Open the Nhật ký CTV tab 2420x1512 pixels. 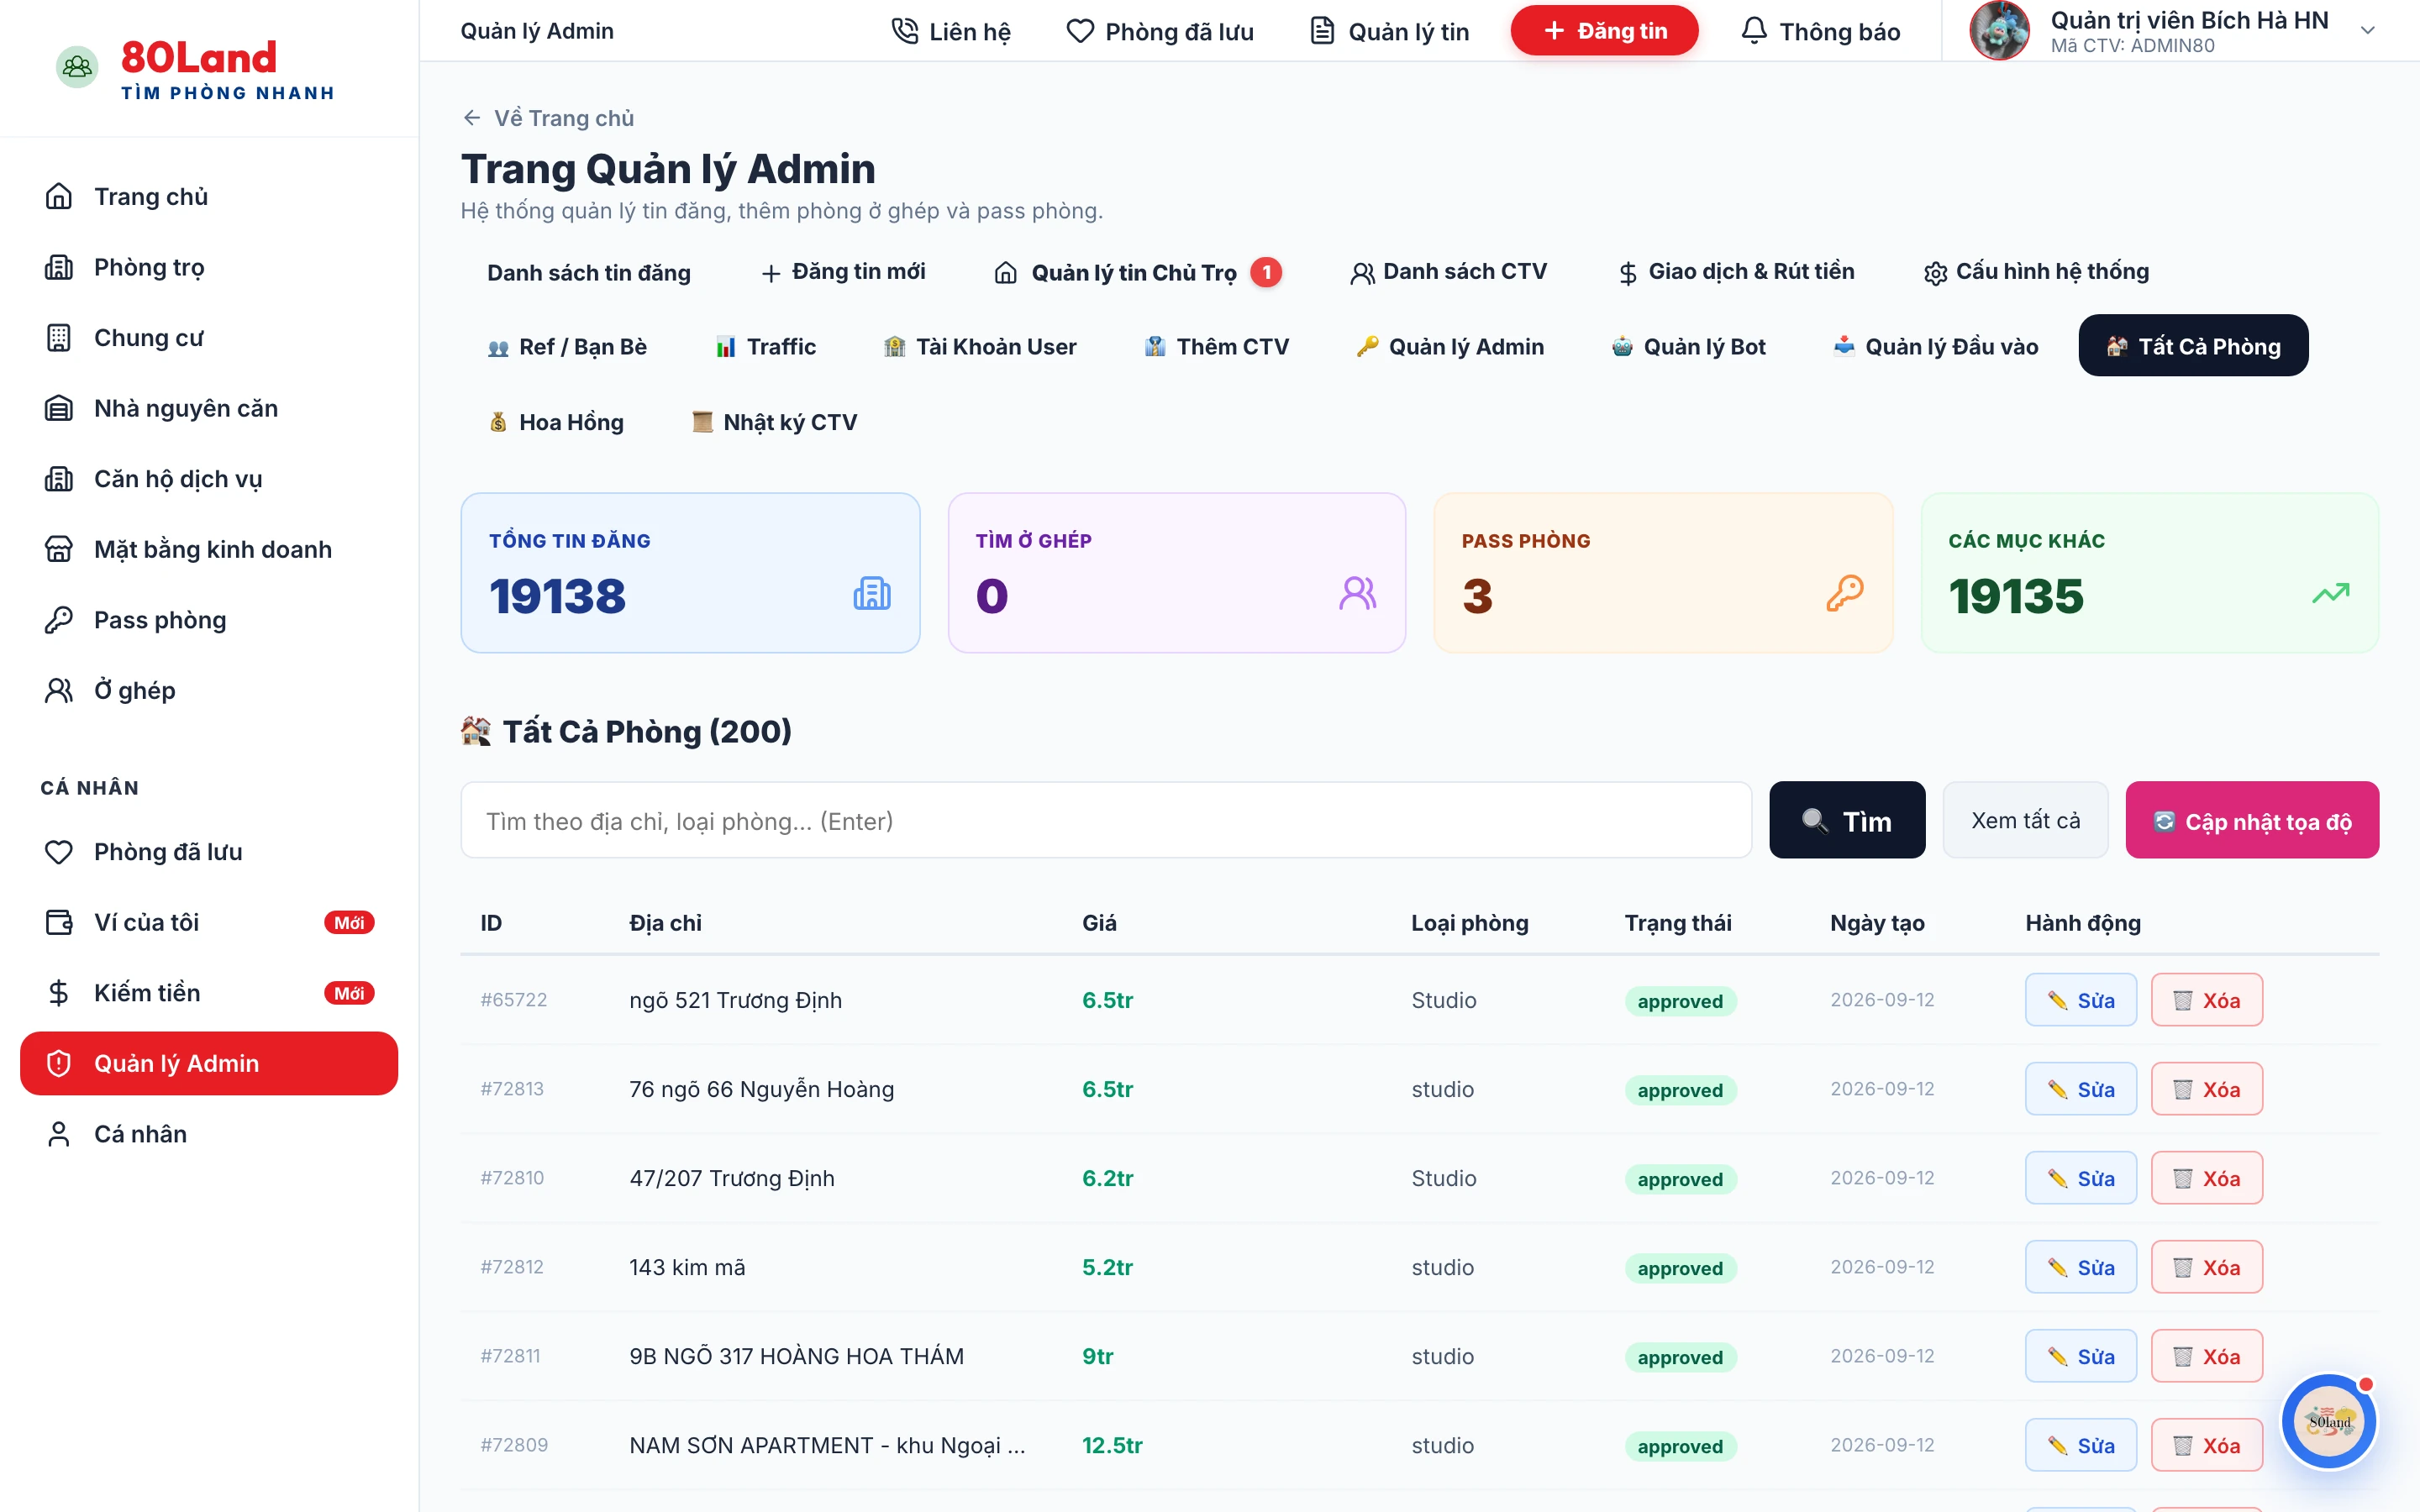tap(774, 422)
